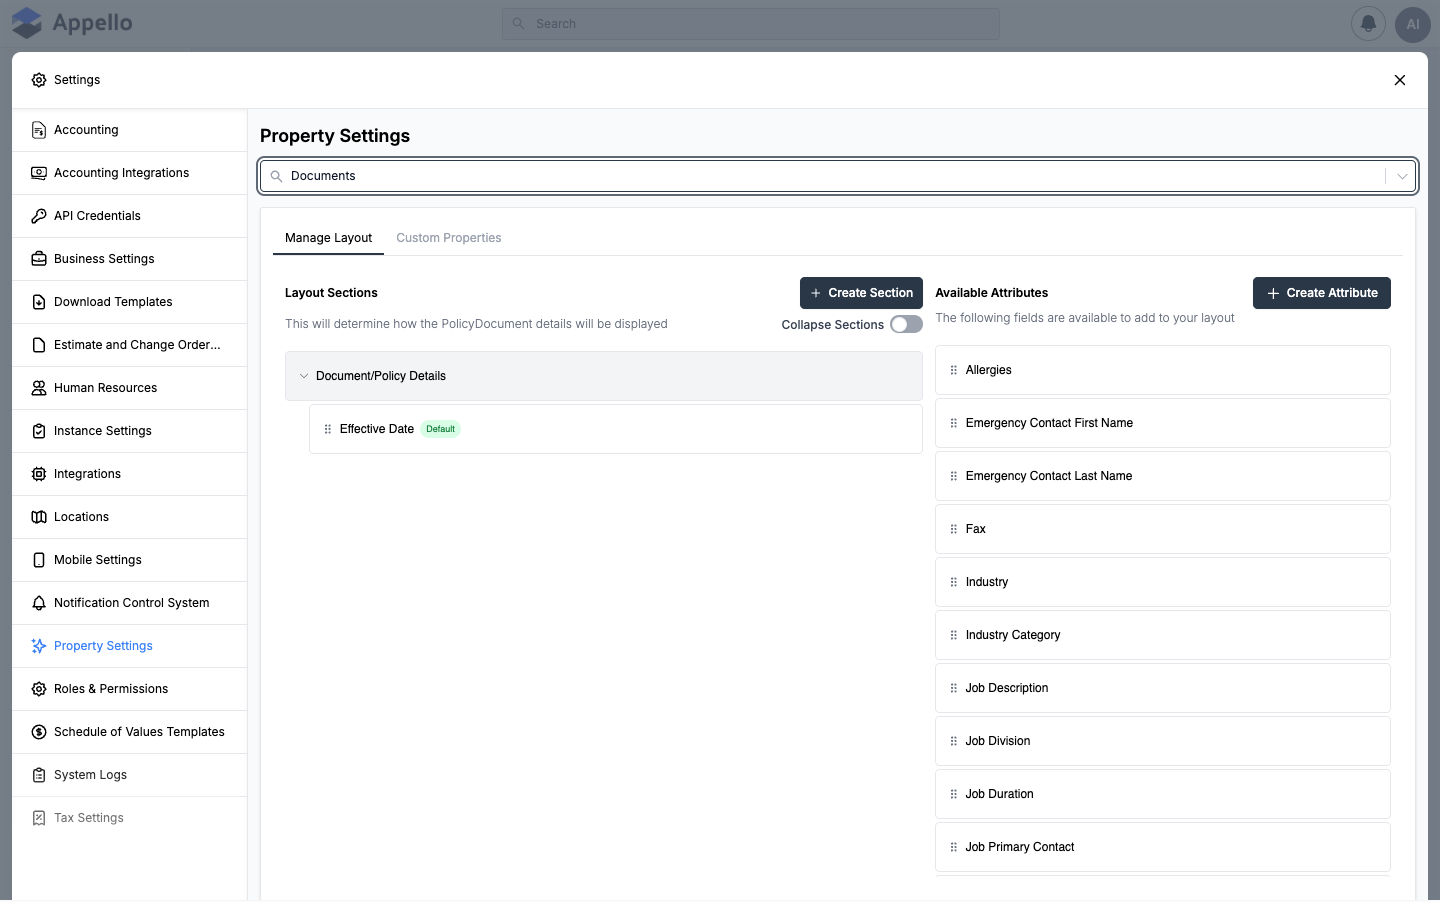Open Notification Control System settings
The width and height of the screenshot is (1440, 918).
pyautogui.click(x=130, y=603)
